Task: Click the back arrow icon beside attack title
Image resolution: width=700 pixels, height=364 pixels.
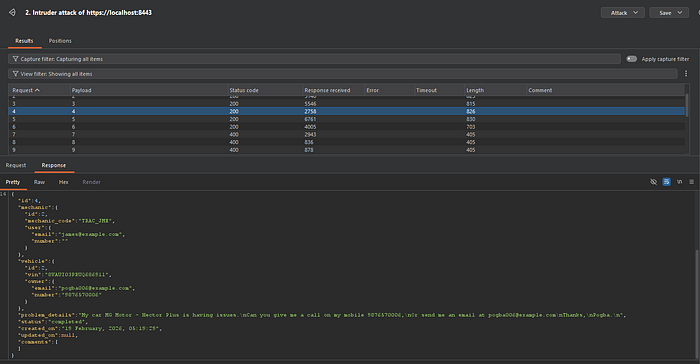Action: [12, 13]
